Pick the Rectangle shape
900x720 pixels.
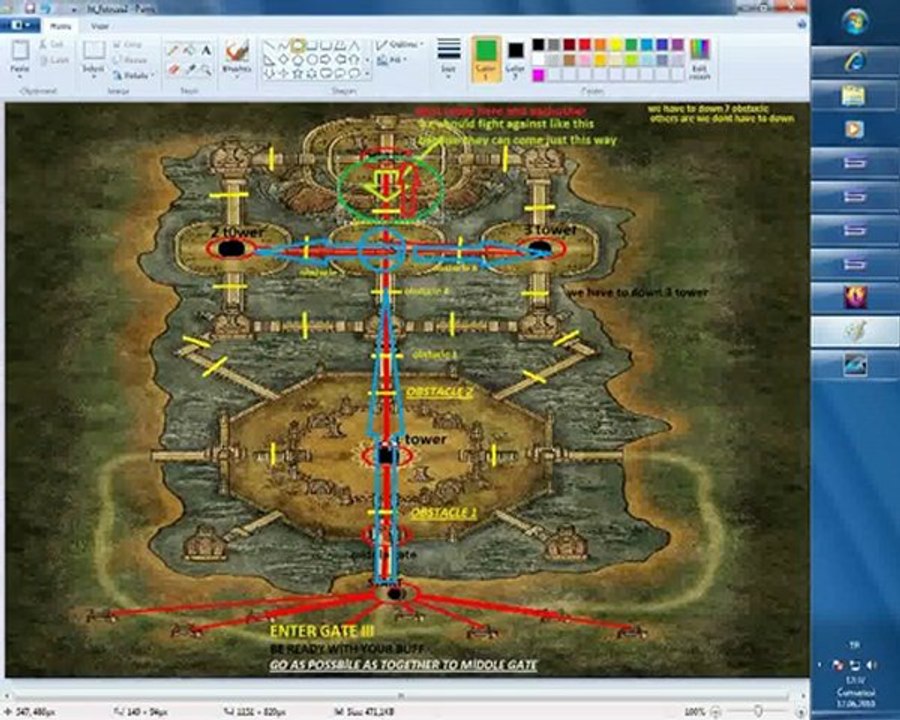pos(311,44)
